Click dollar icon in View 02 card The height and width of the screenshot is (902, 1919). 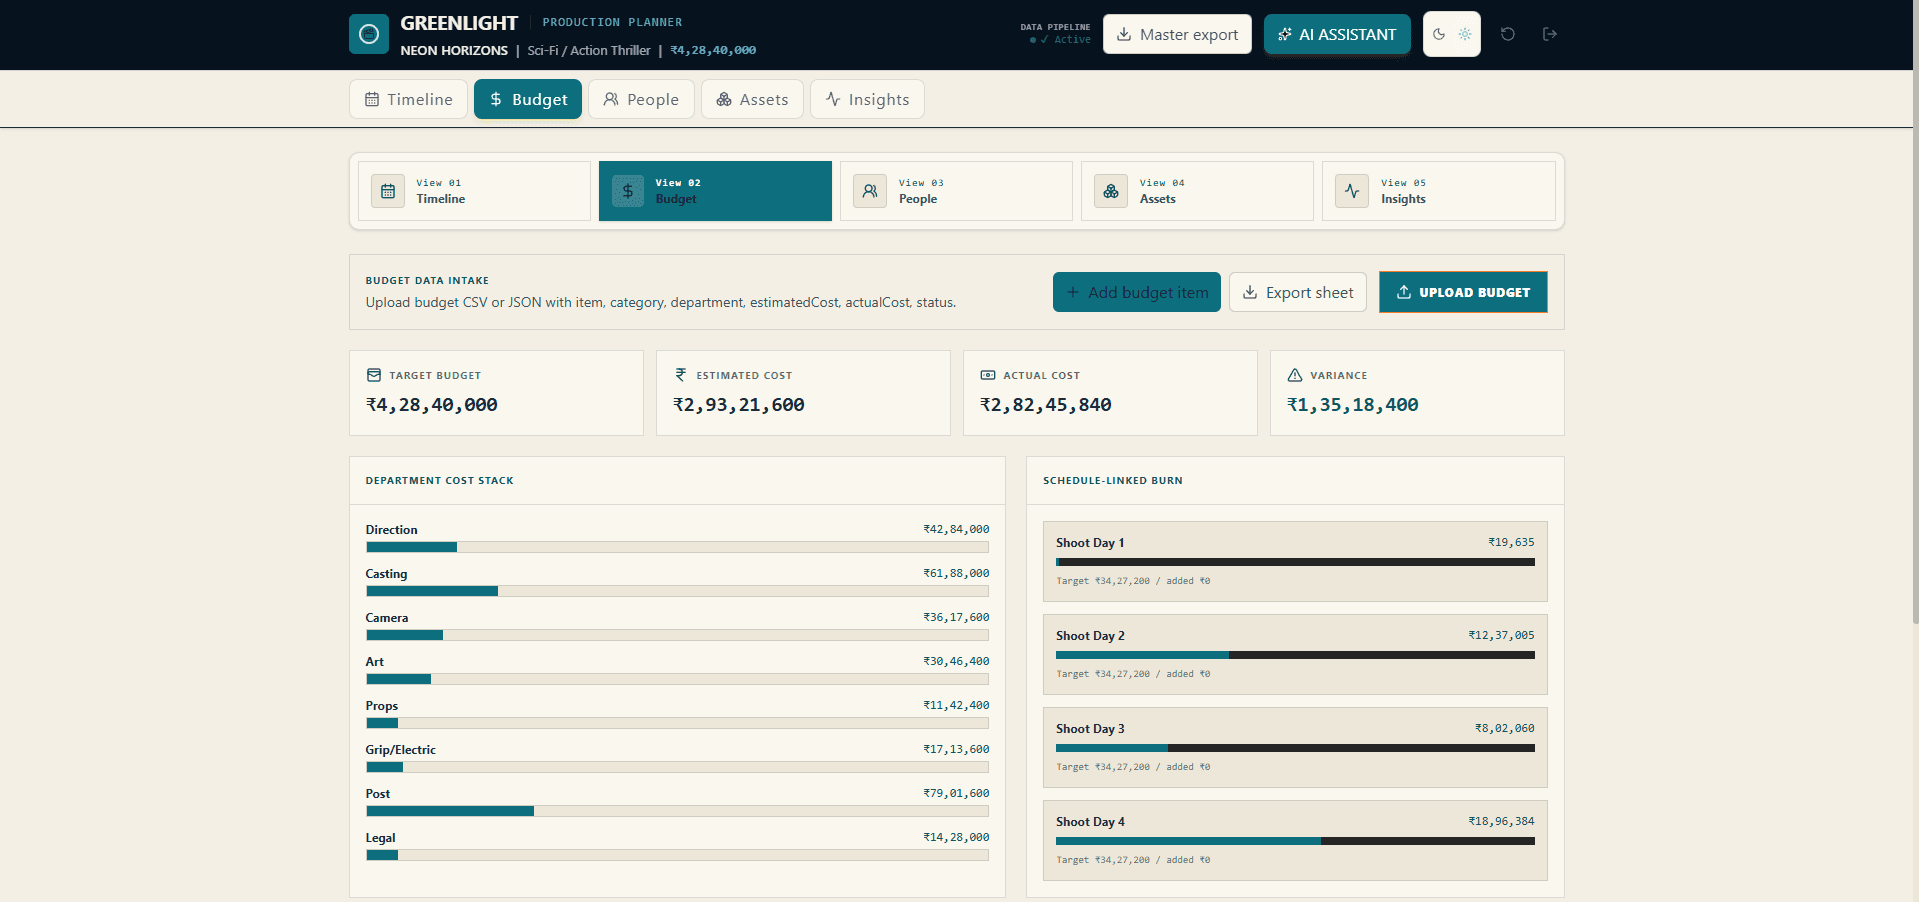click(x=628, y=191)
